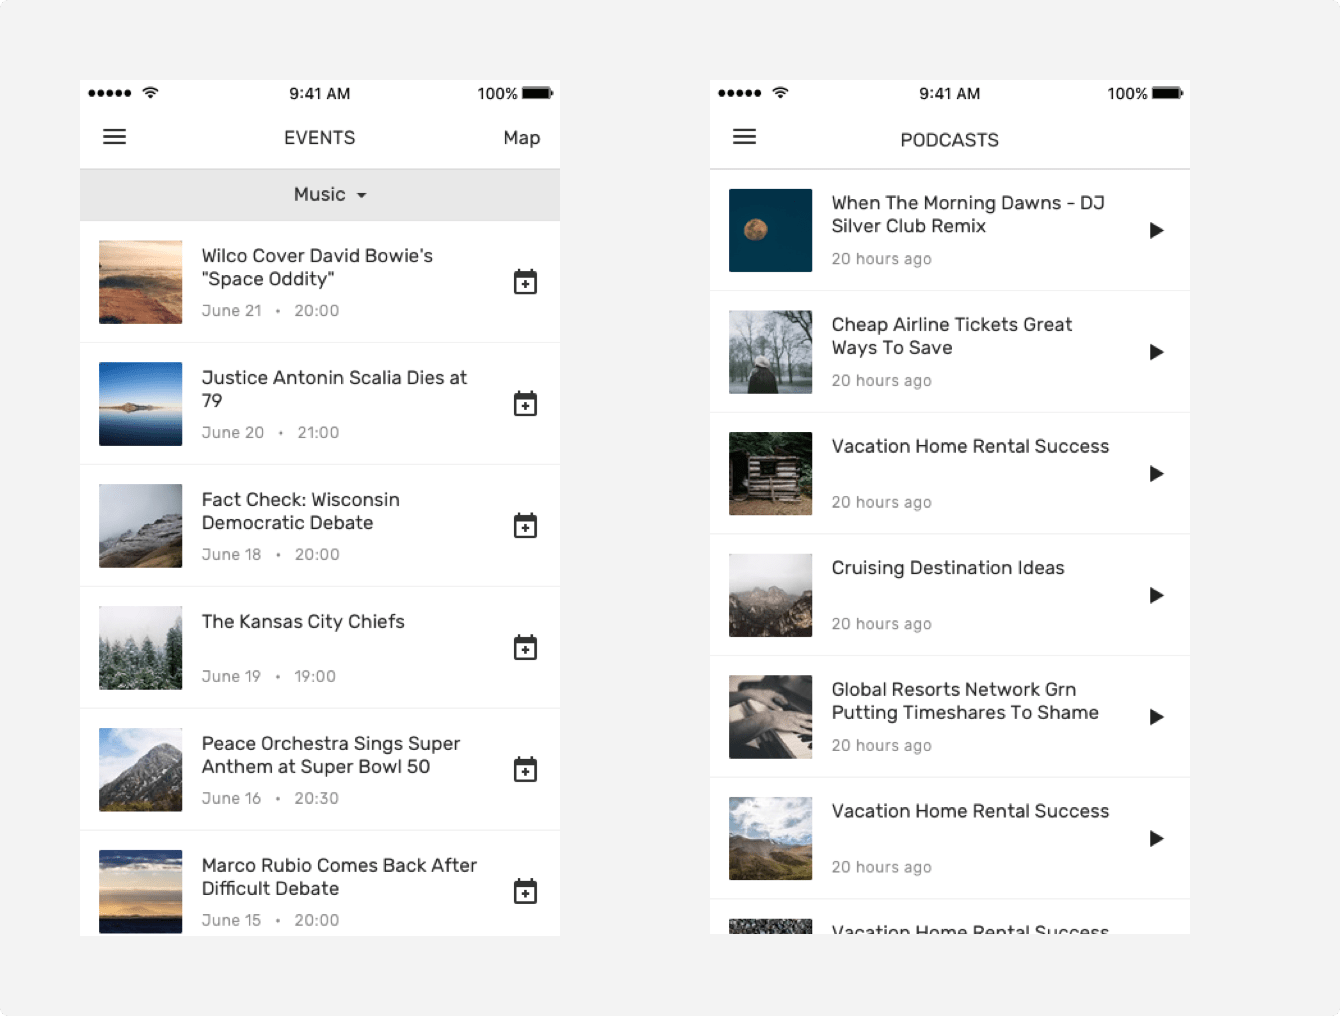The height and width of the screenshot is (1016, 1340).
Task: Open the Music category dropdown
Action: [x=320, y=194]
